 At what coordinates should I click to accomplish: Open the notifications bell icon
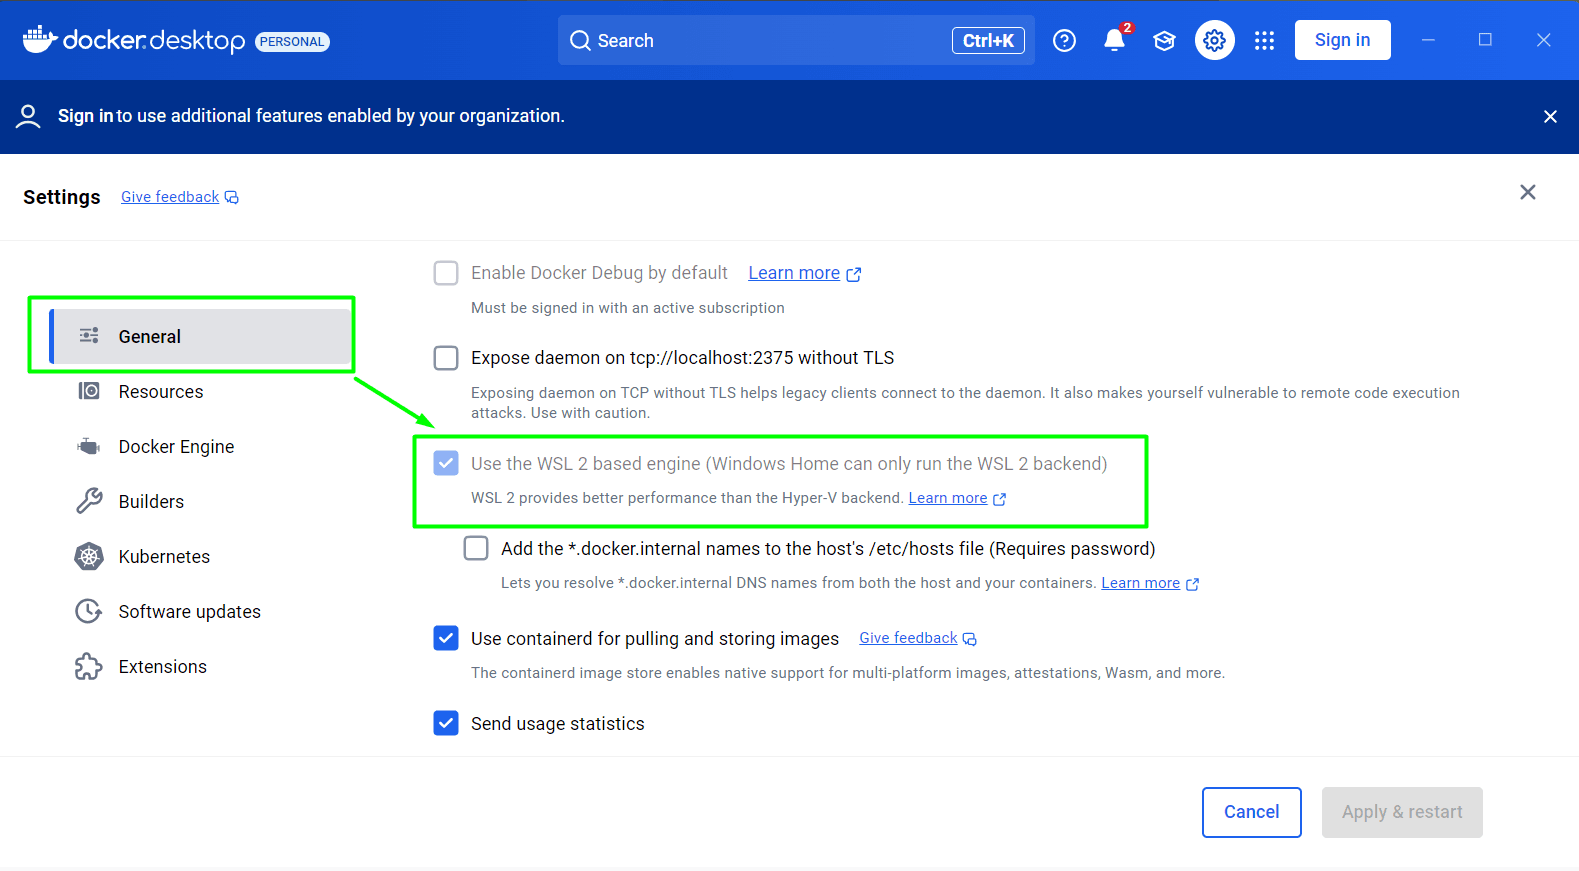1114,40
